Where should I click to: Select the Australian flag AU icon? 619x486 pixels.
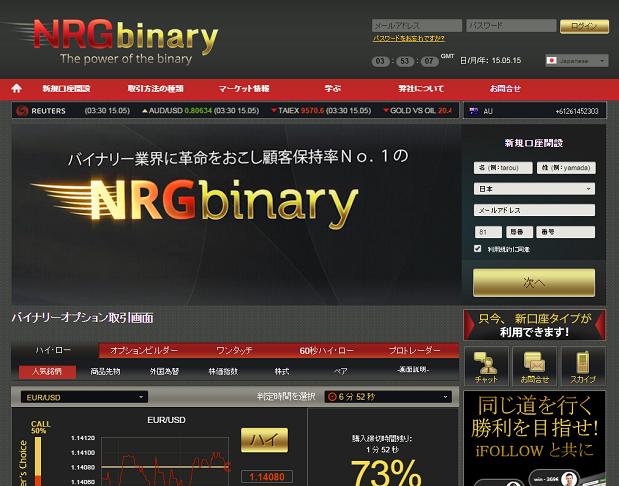click(x=473, y=111)
